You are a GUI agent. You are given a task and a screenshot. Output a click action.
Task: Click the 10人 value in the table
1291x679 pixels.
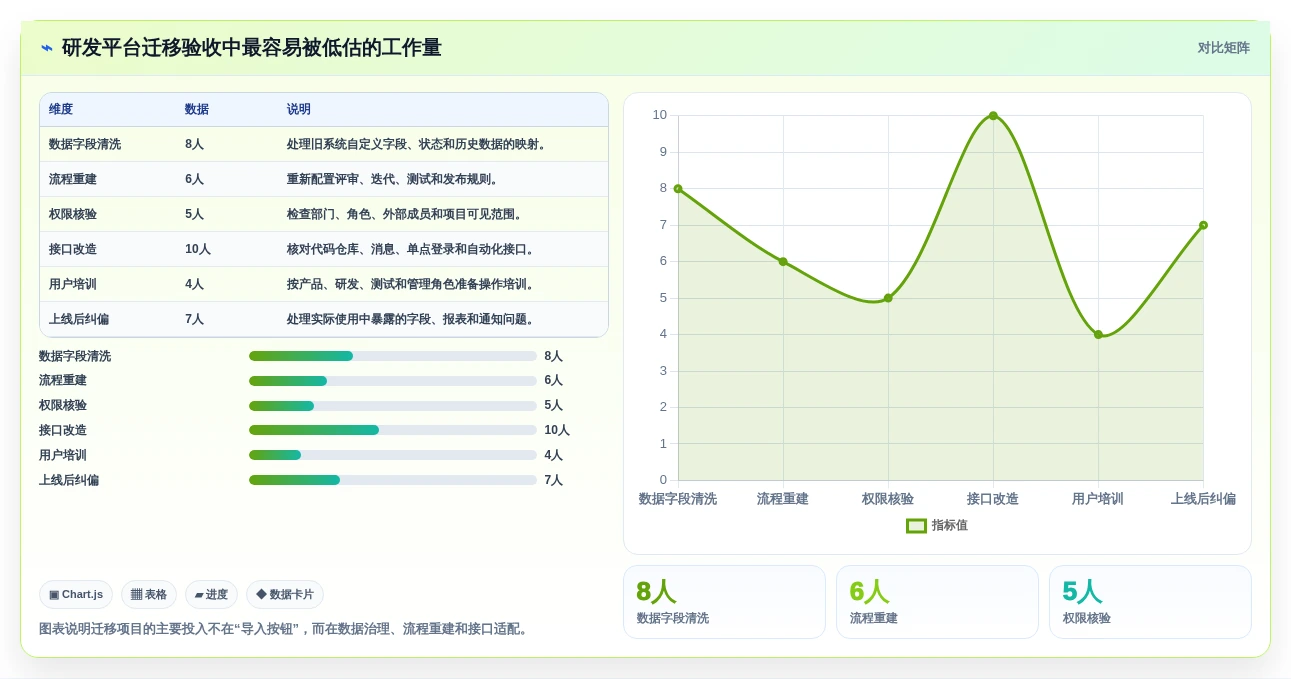coord(198,249)
